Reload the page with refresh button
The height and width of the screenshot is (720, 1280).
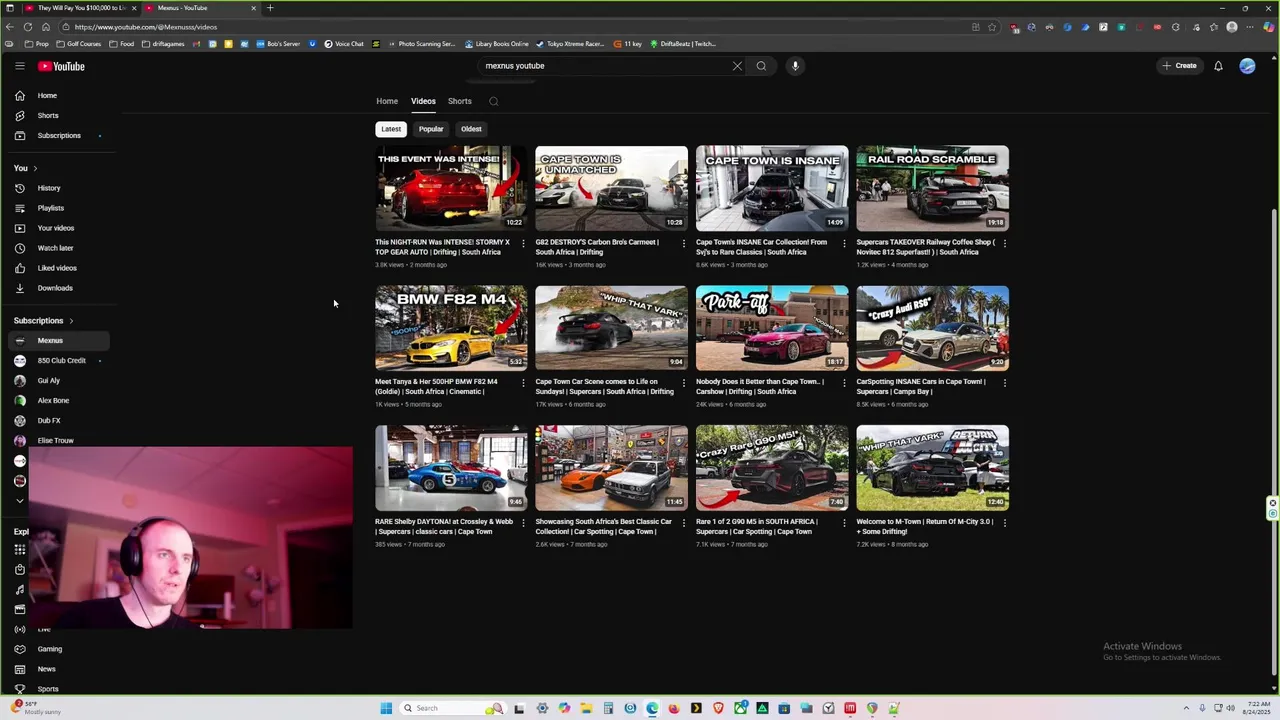pos(27,27)
